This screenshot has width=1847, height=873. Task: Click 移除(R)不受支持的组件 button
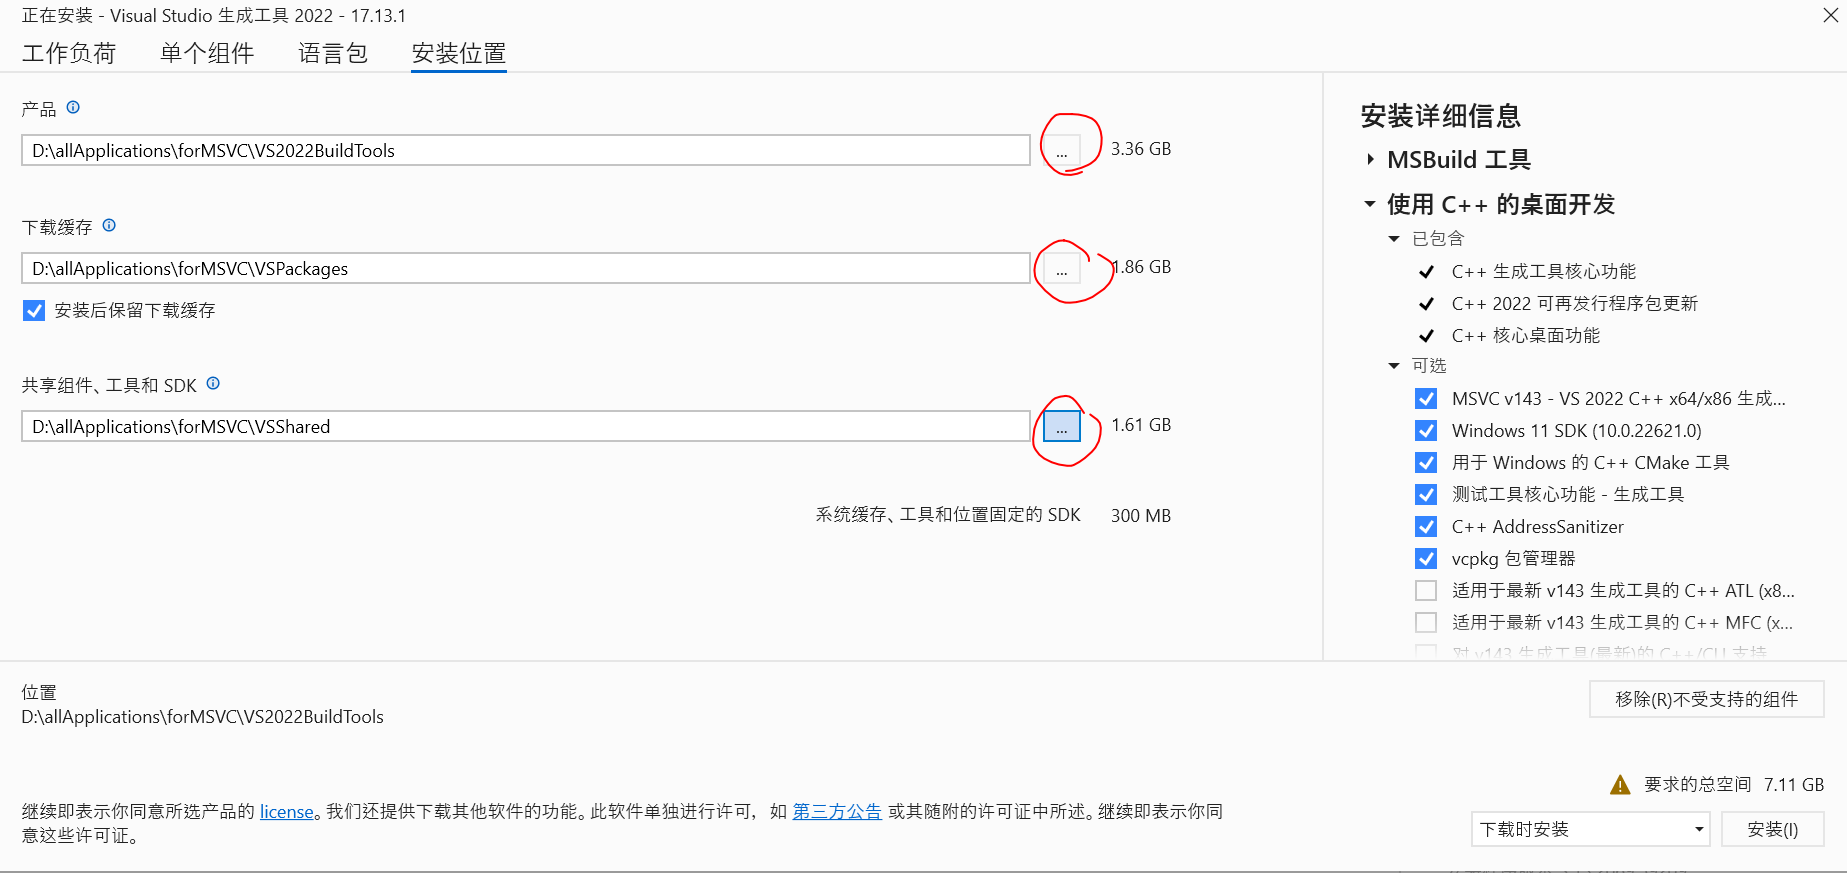coord(1706,699)
